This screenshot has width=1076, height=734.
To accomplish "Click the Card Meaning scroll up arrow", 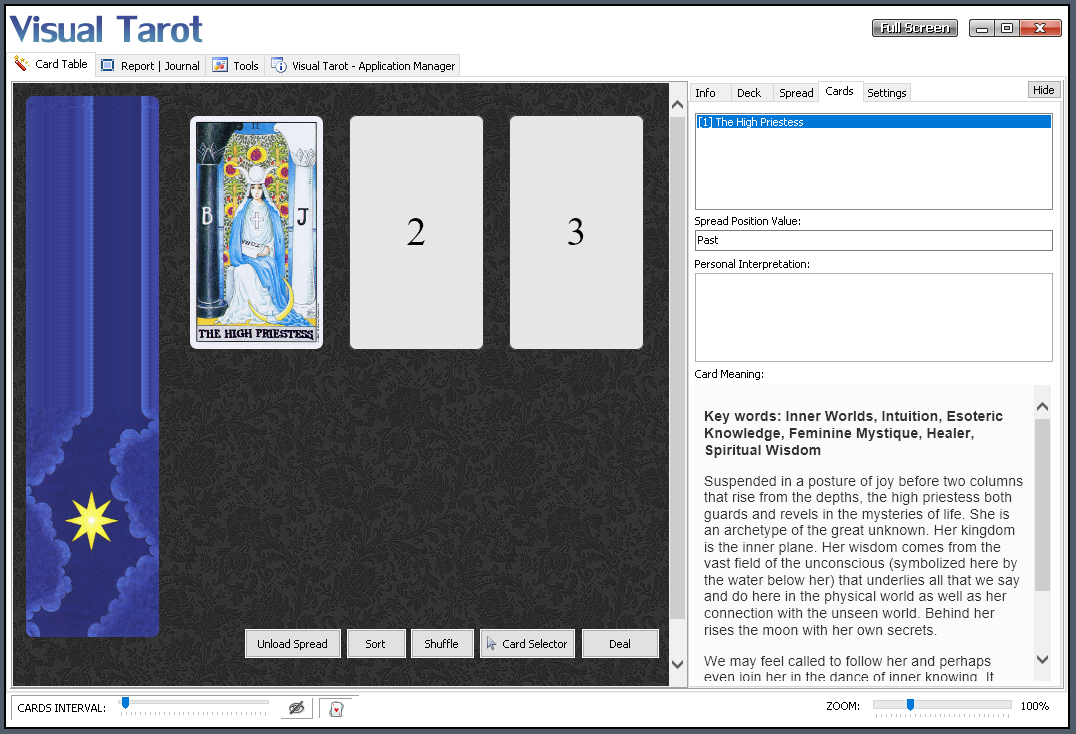I will 1042,407.
